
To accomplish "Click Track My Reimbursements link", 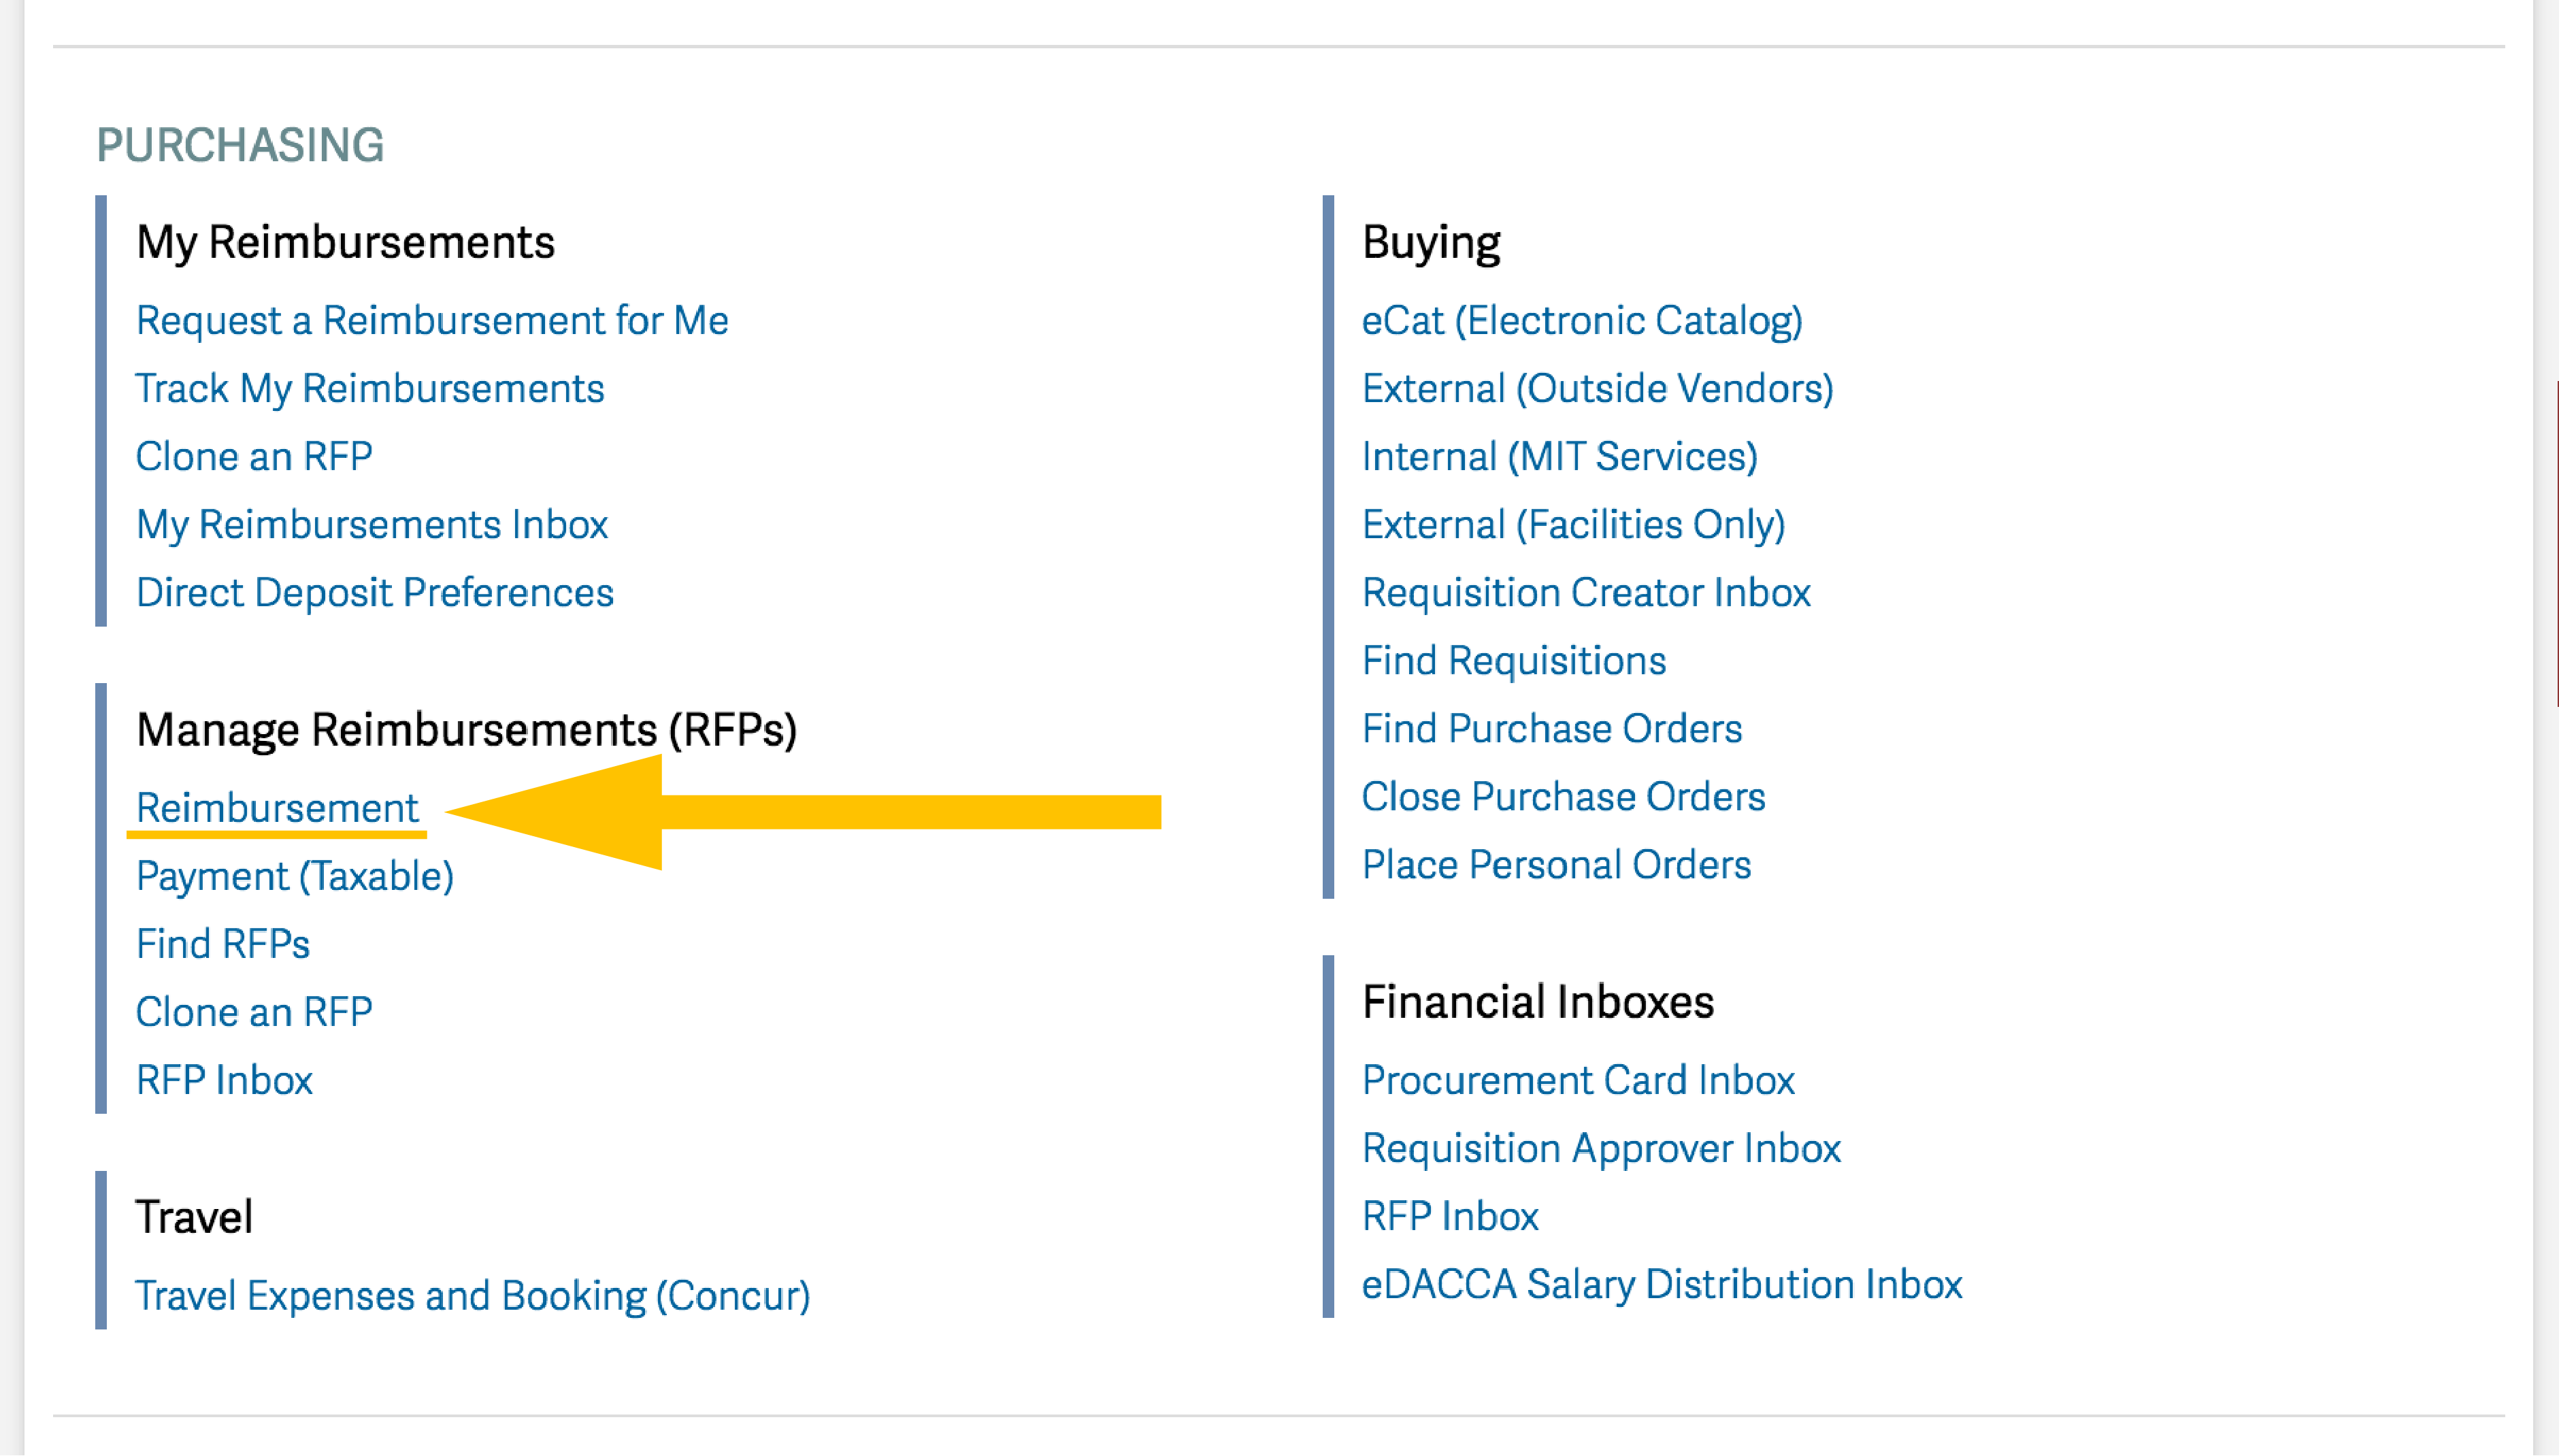I will point(370,389).
